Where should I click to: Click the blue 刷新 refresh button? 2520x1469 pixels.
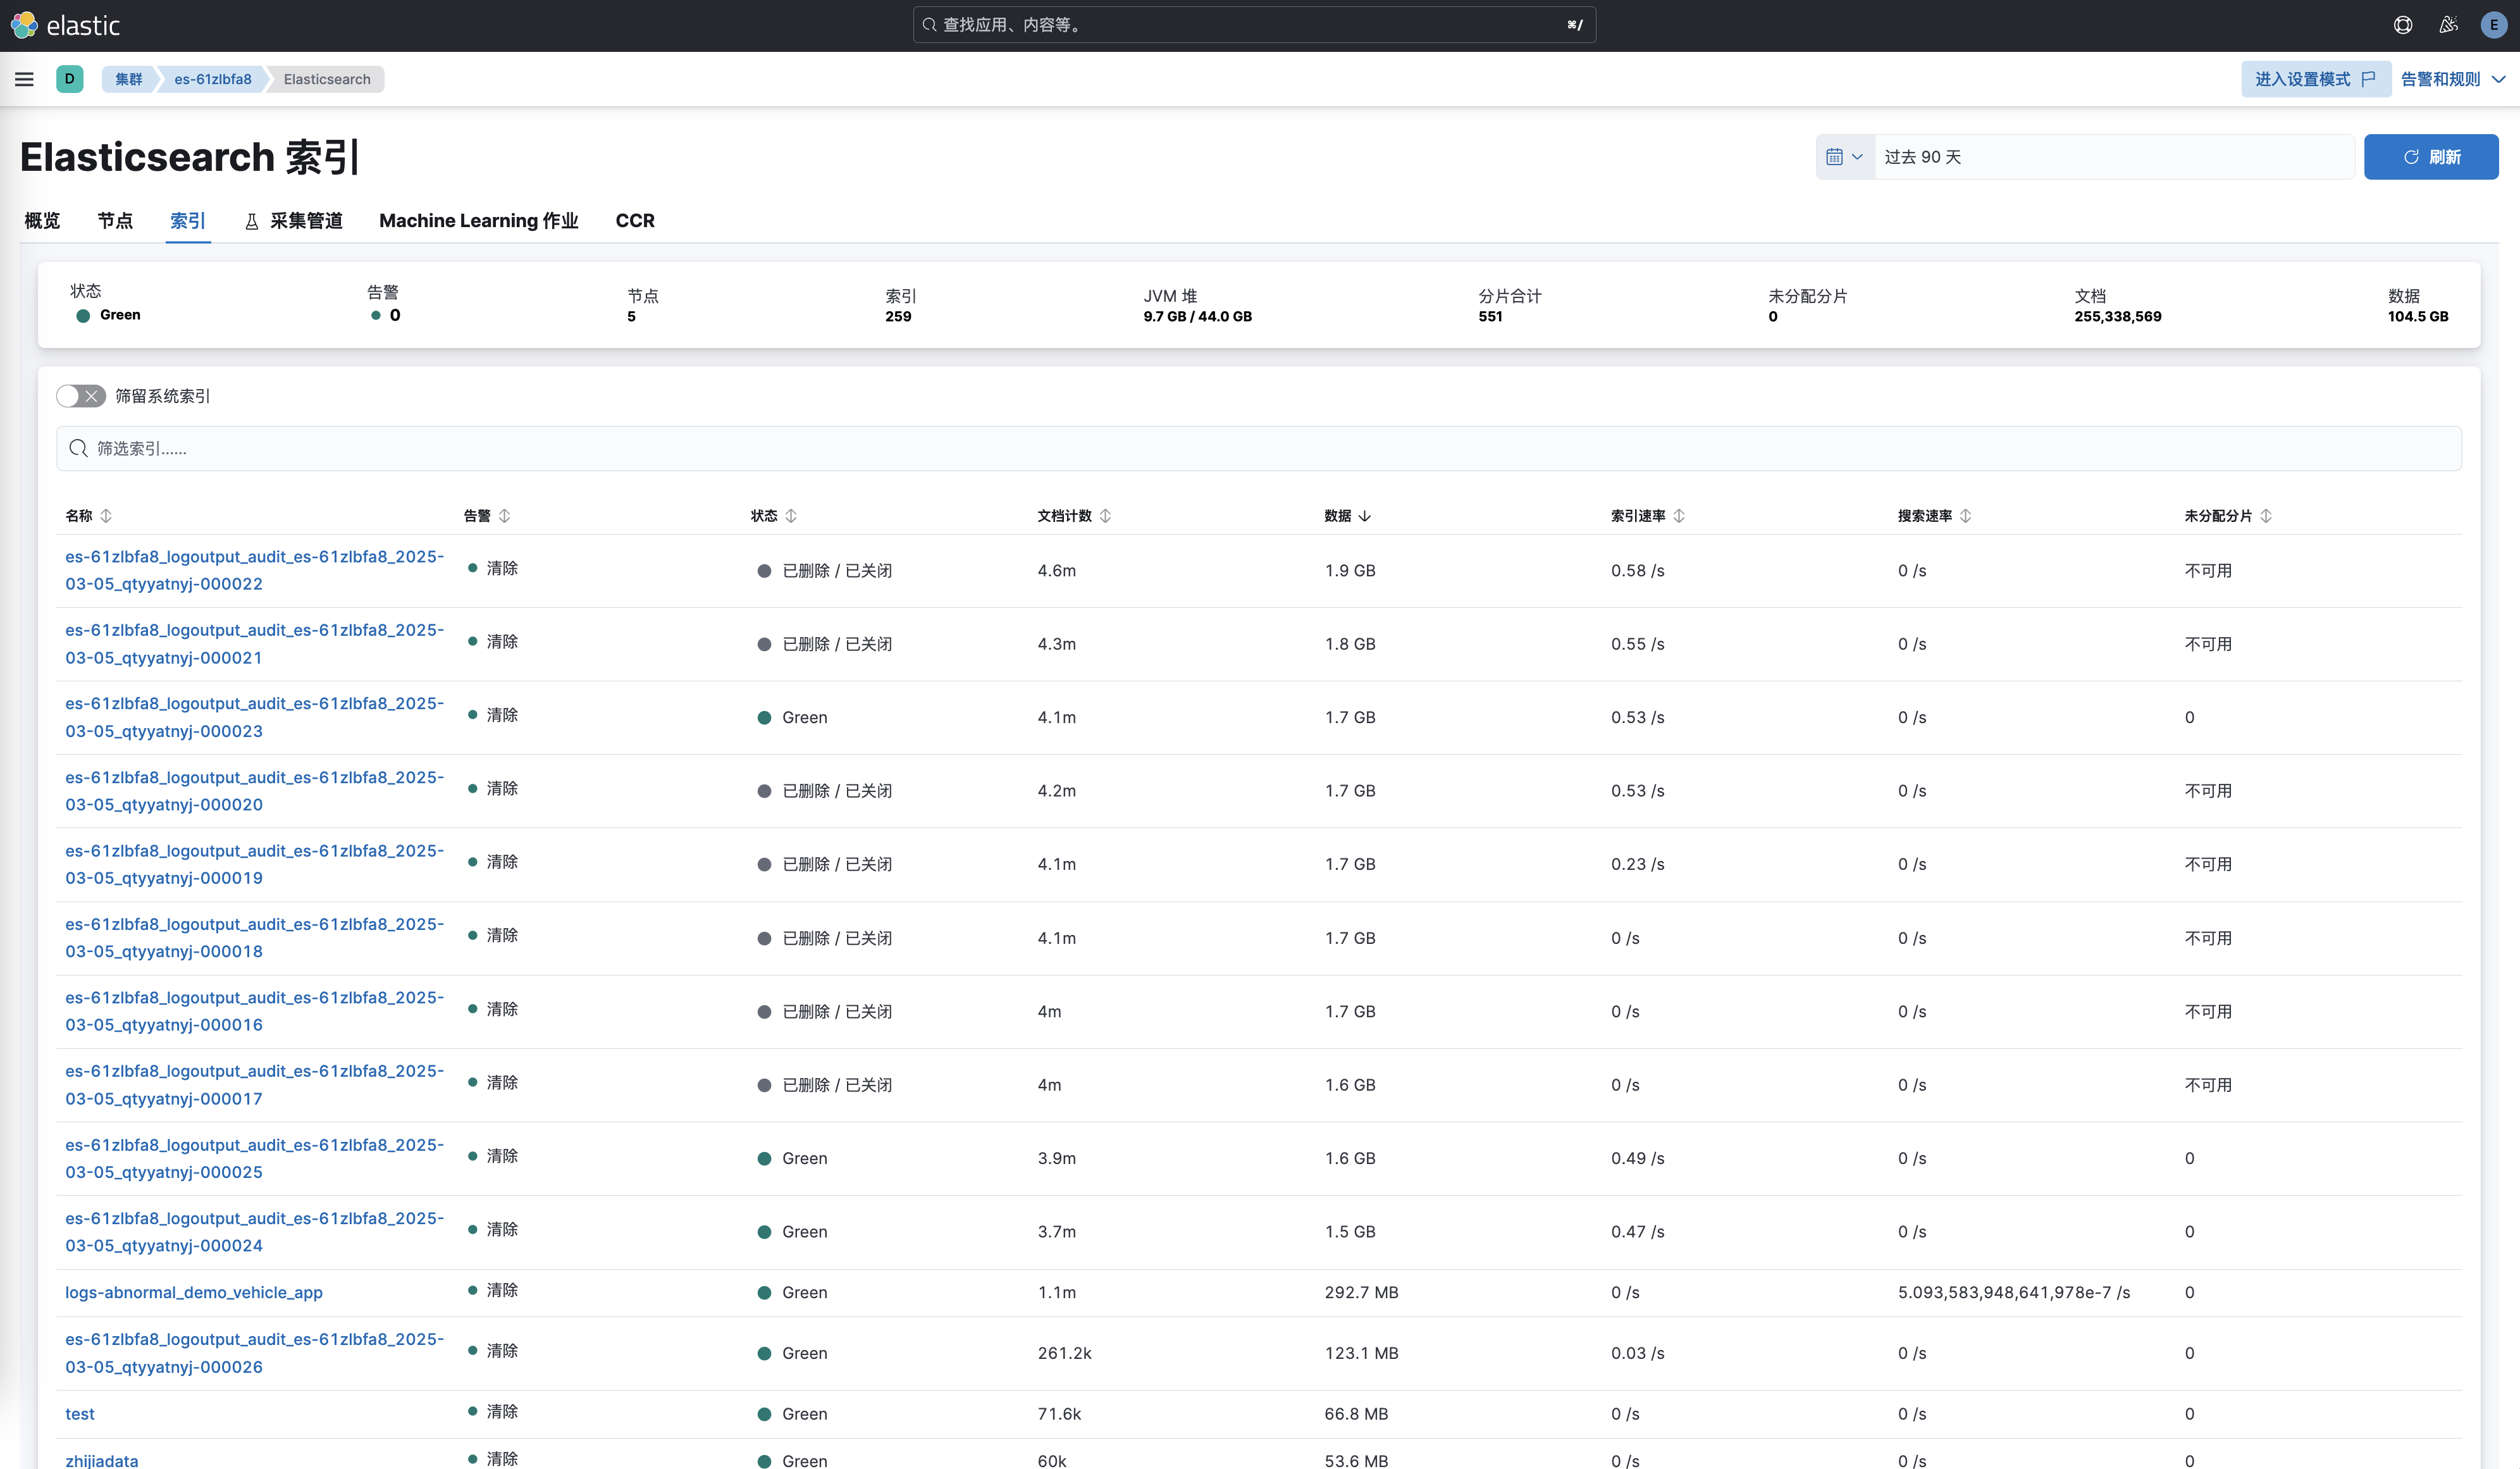tap(2430, 157)
